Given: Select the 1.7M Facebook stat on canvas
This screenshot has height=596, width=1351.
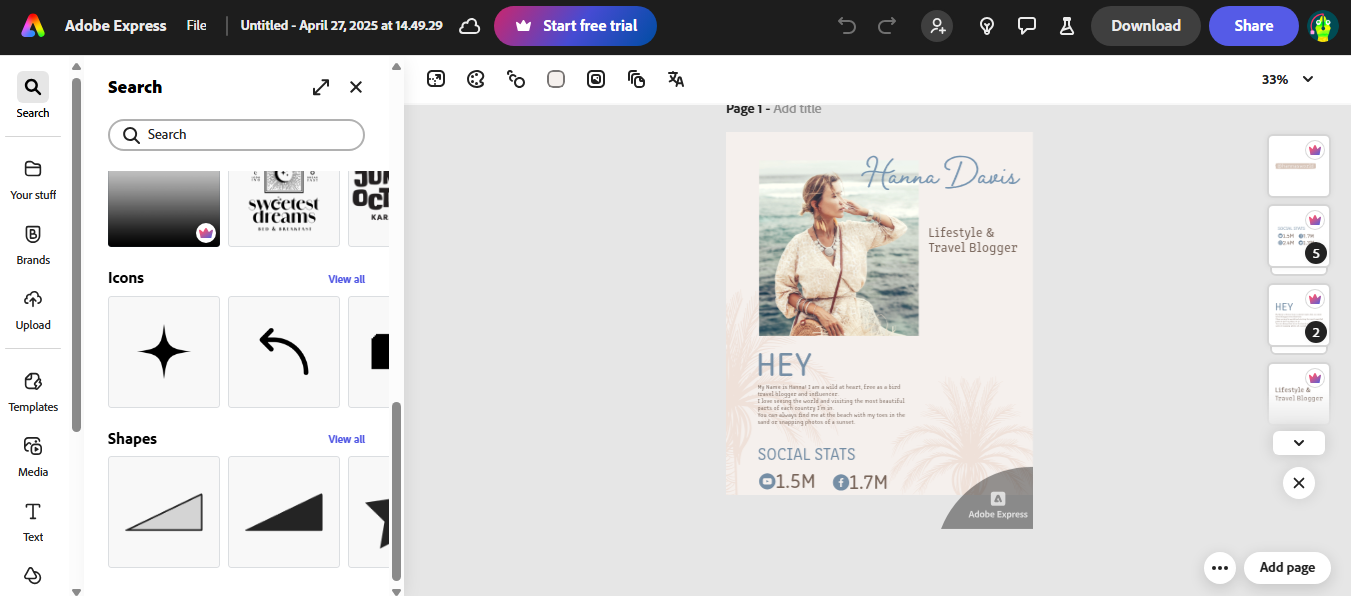Looking at the screenshot, I should pos(860,482).
